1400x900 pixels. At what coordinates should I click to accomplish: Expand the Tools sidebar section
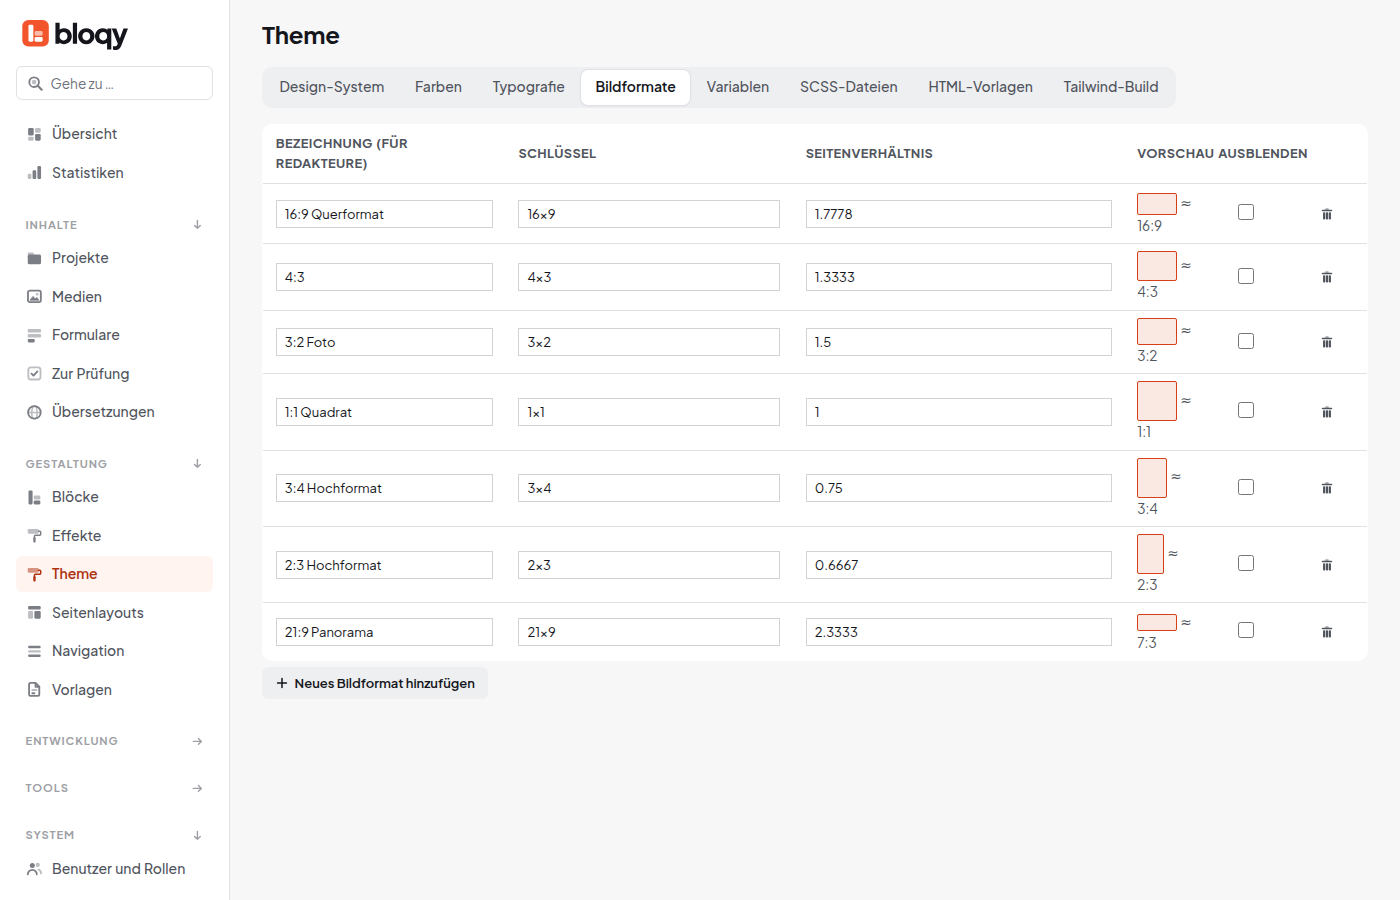coord(197,788)
